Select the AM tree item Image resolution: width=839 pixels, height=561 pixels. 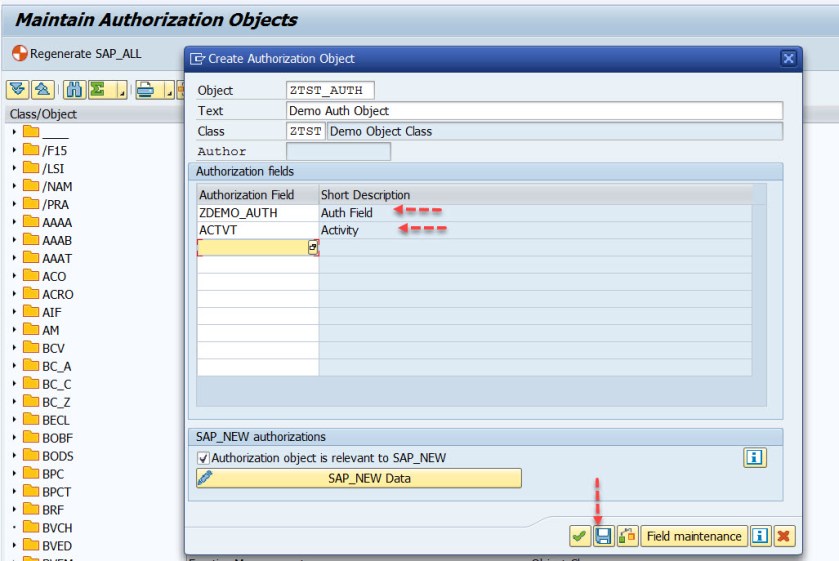tap(51, 330)
